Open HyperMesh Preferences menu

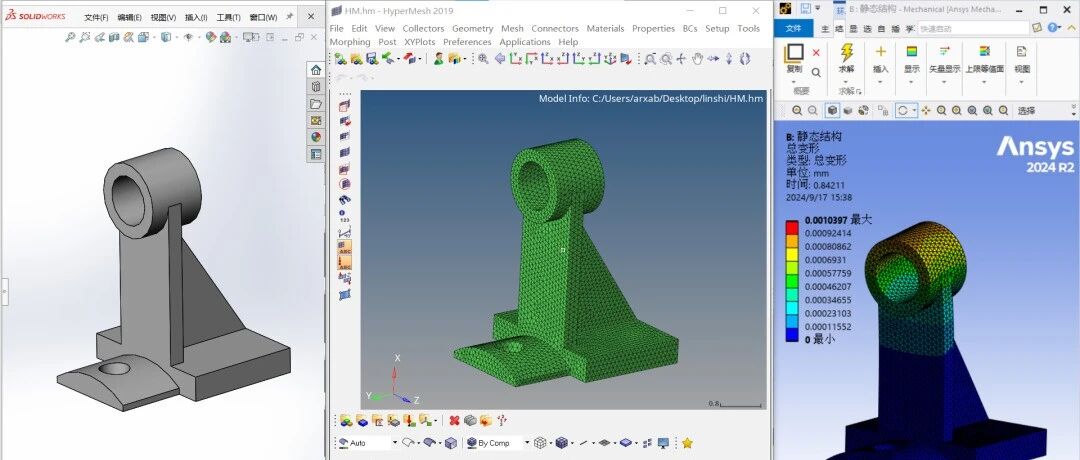(468, 42)
